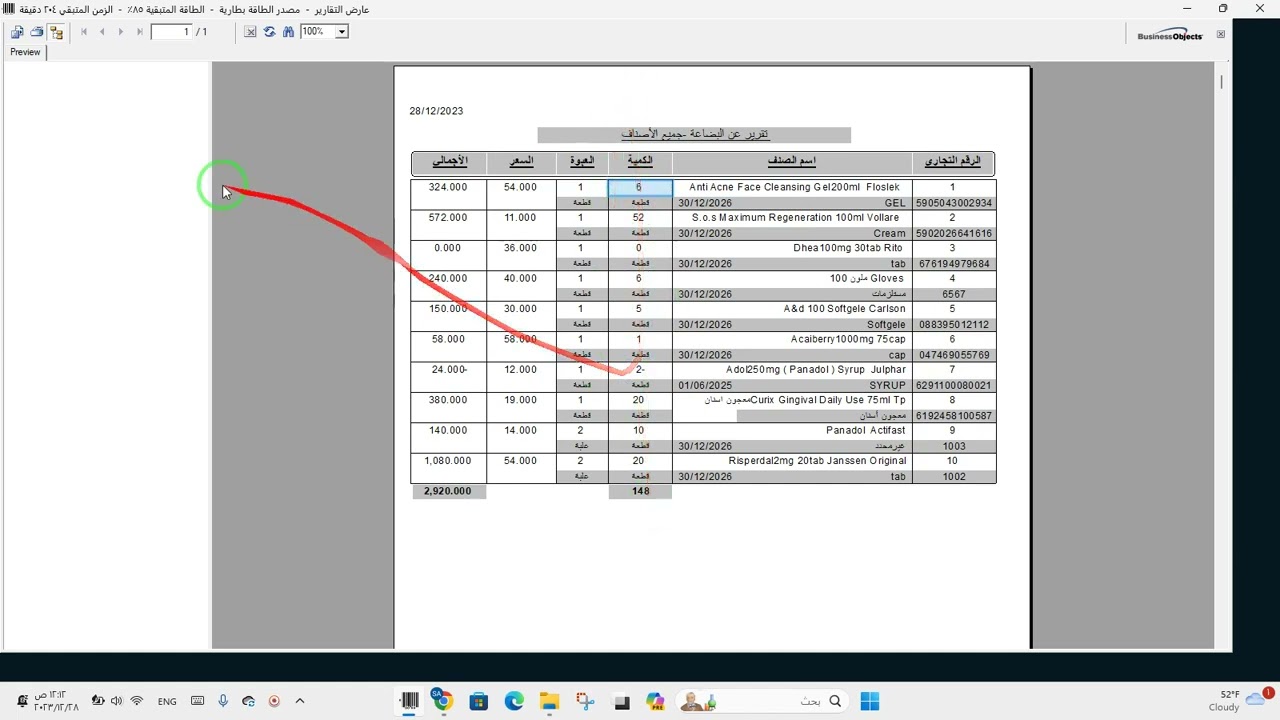Click the Task View taskbar icon
The image size is (1280, 720).
(621, 702)
